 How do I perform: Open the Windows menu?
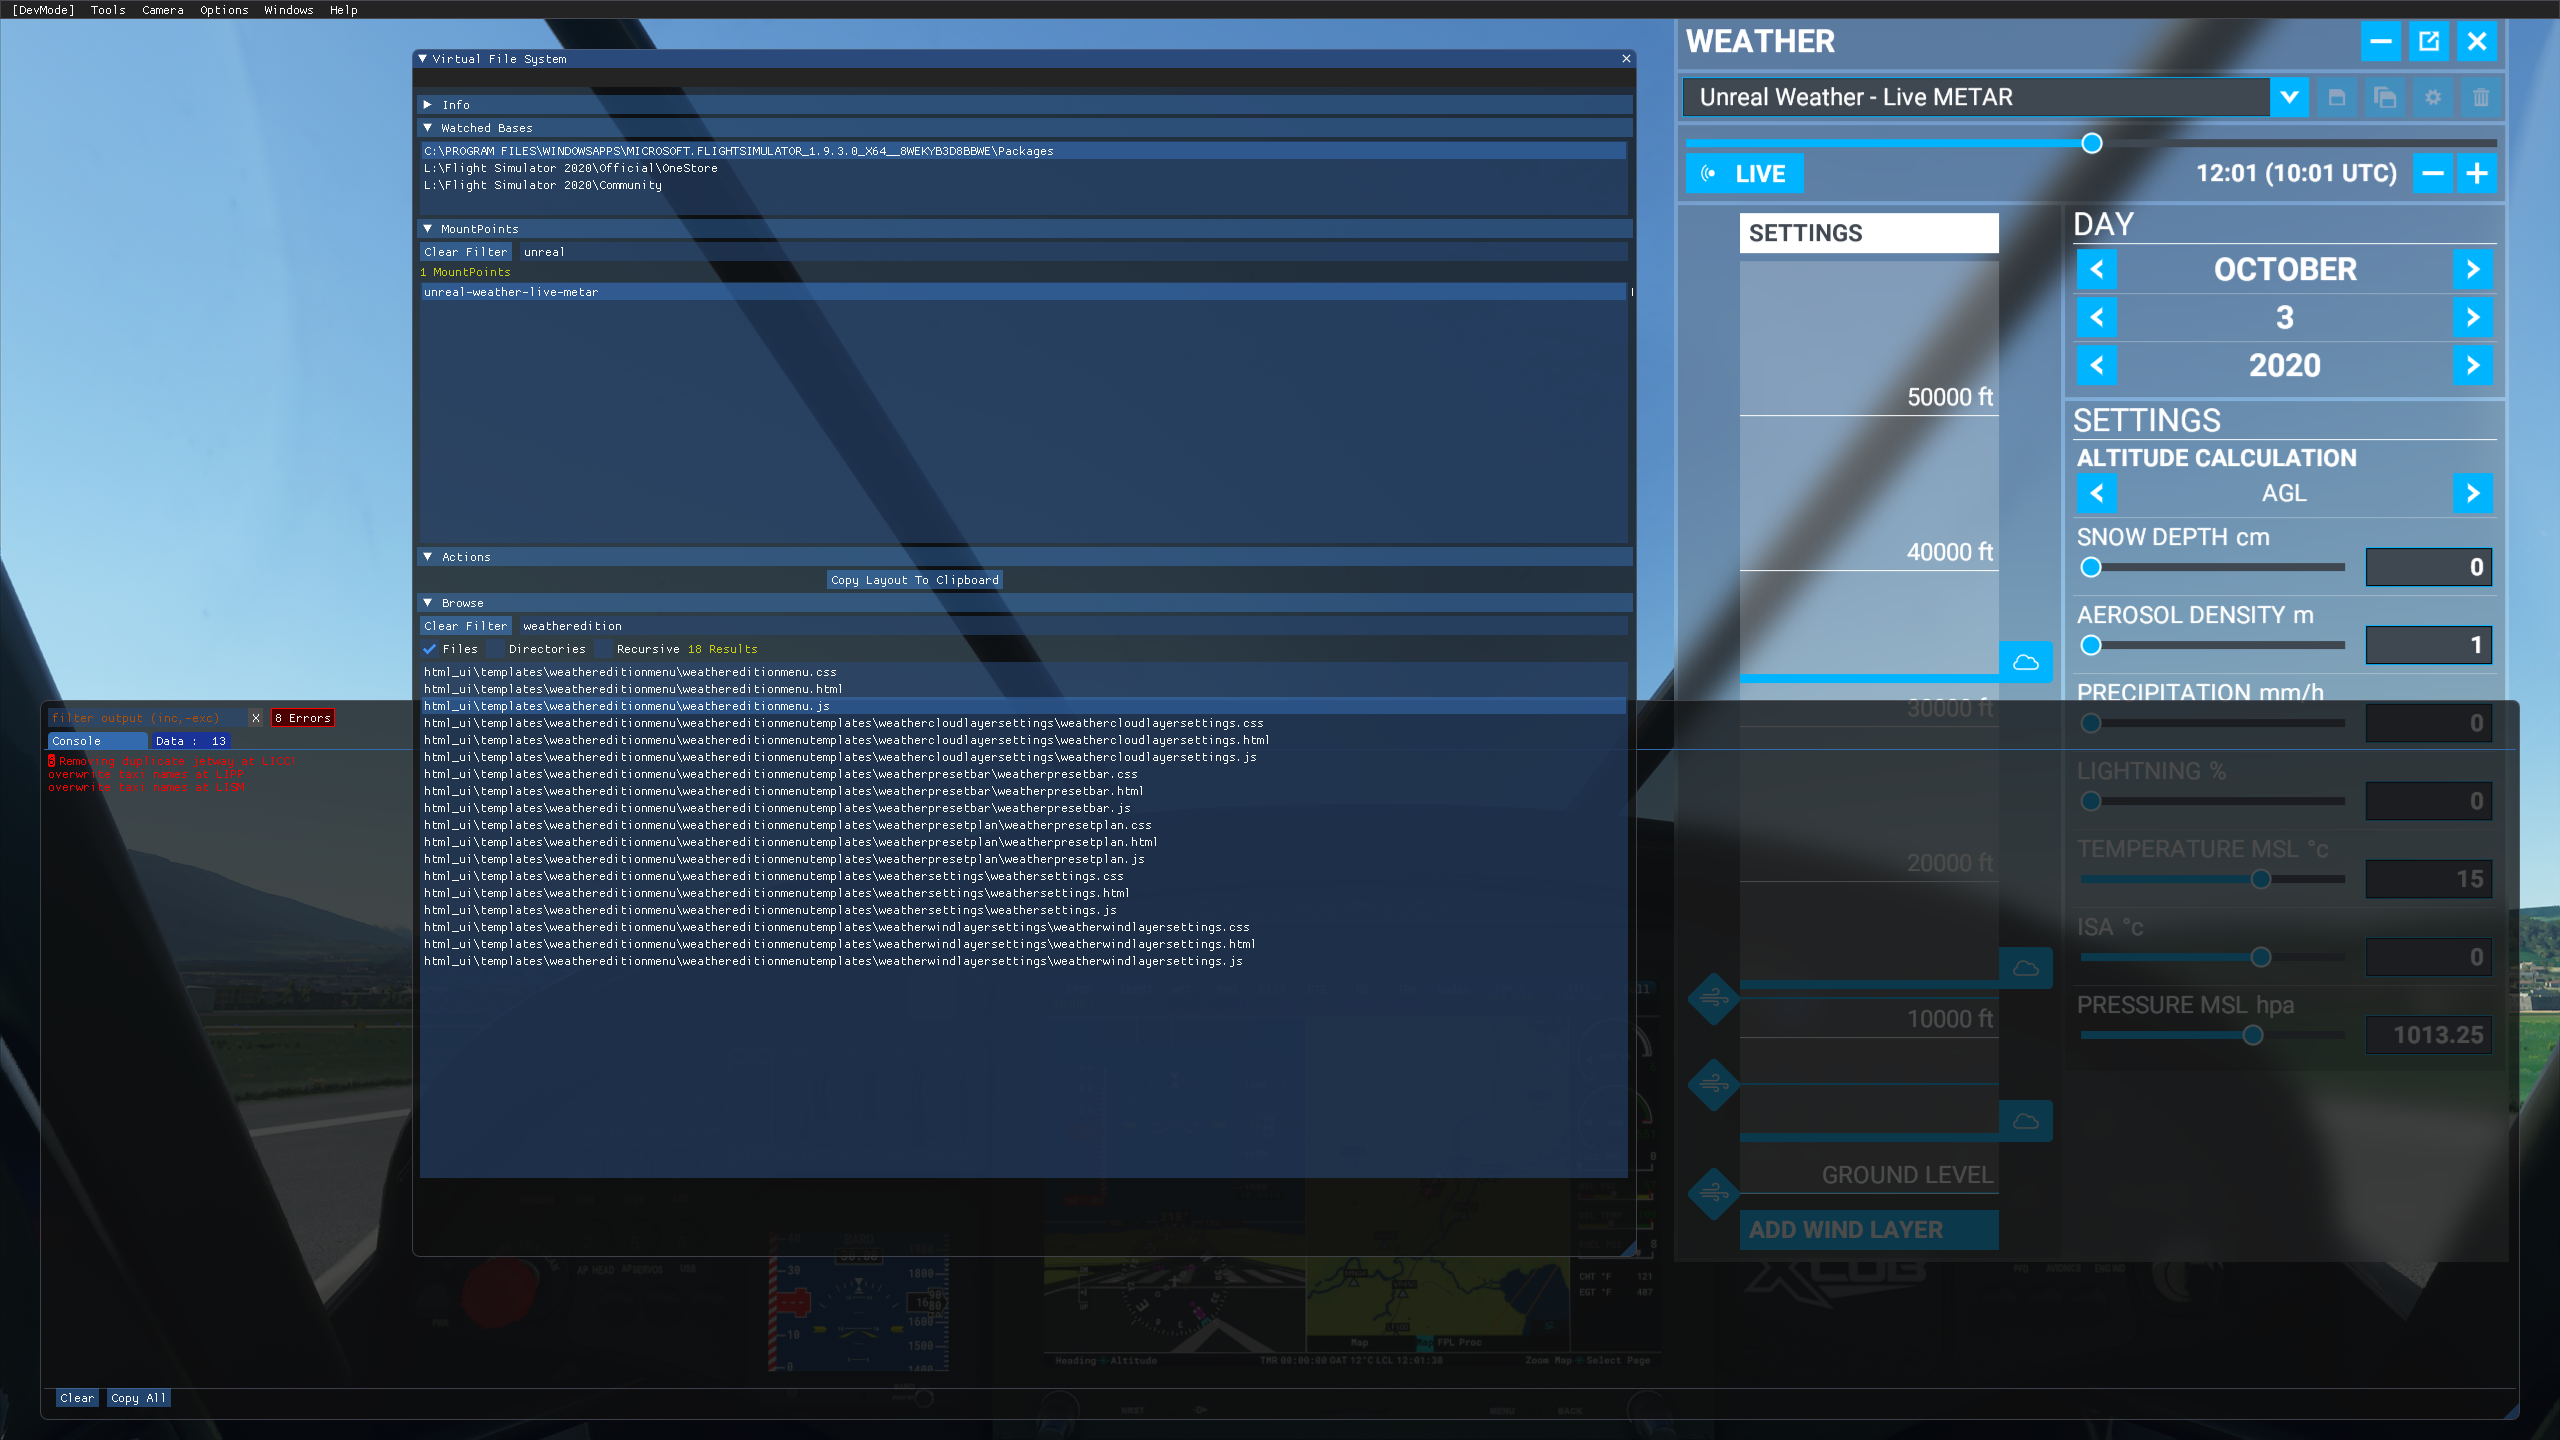[x=289, y=10]
